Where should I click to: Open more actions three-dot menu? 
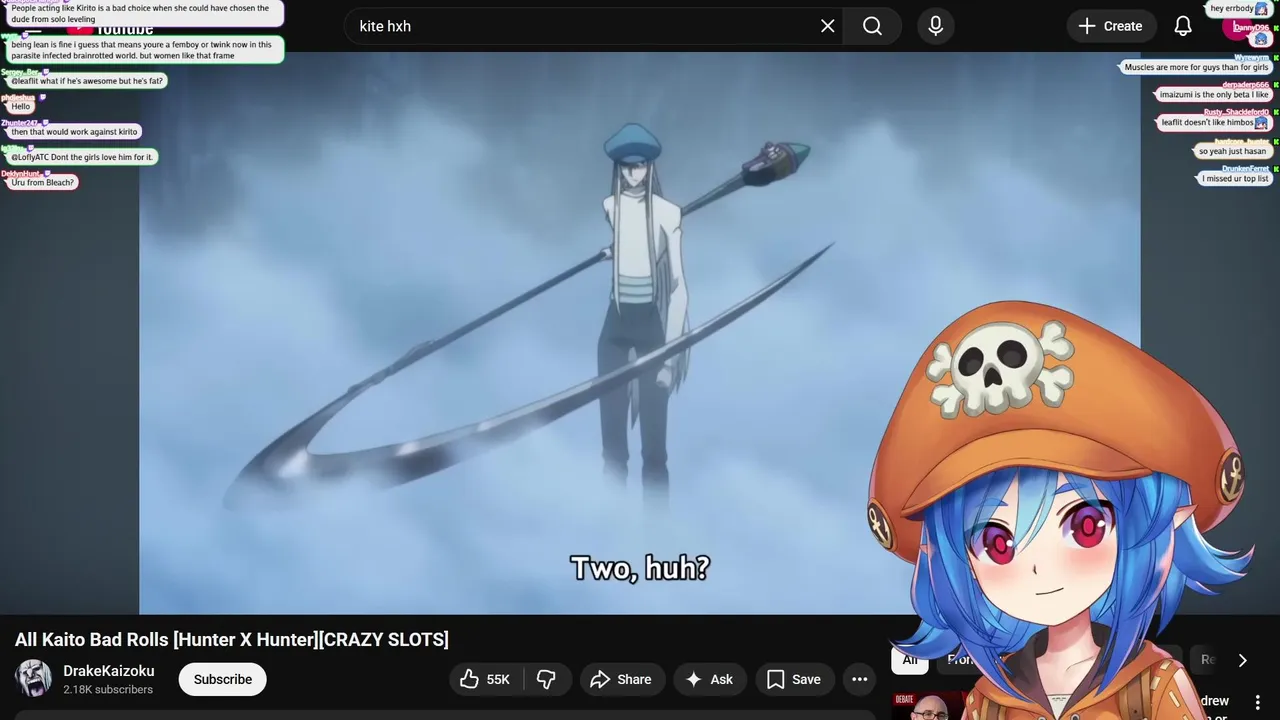[x=859, y=679]
